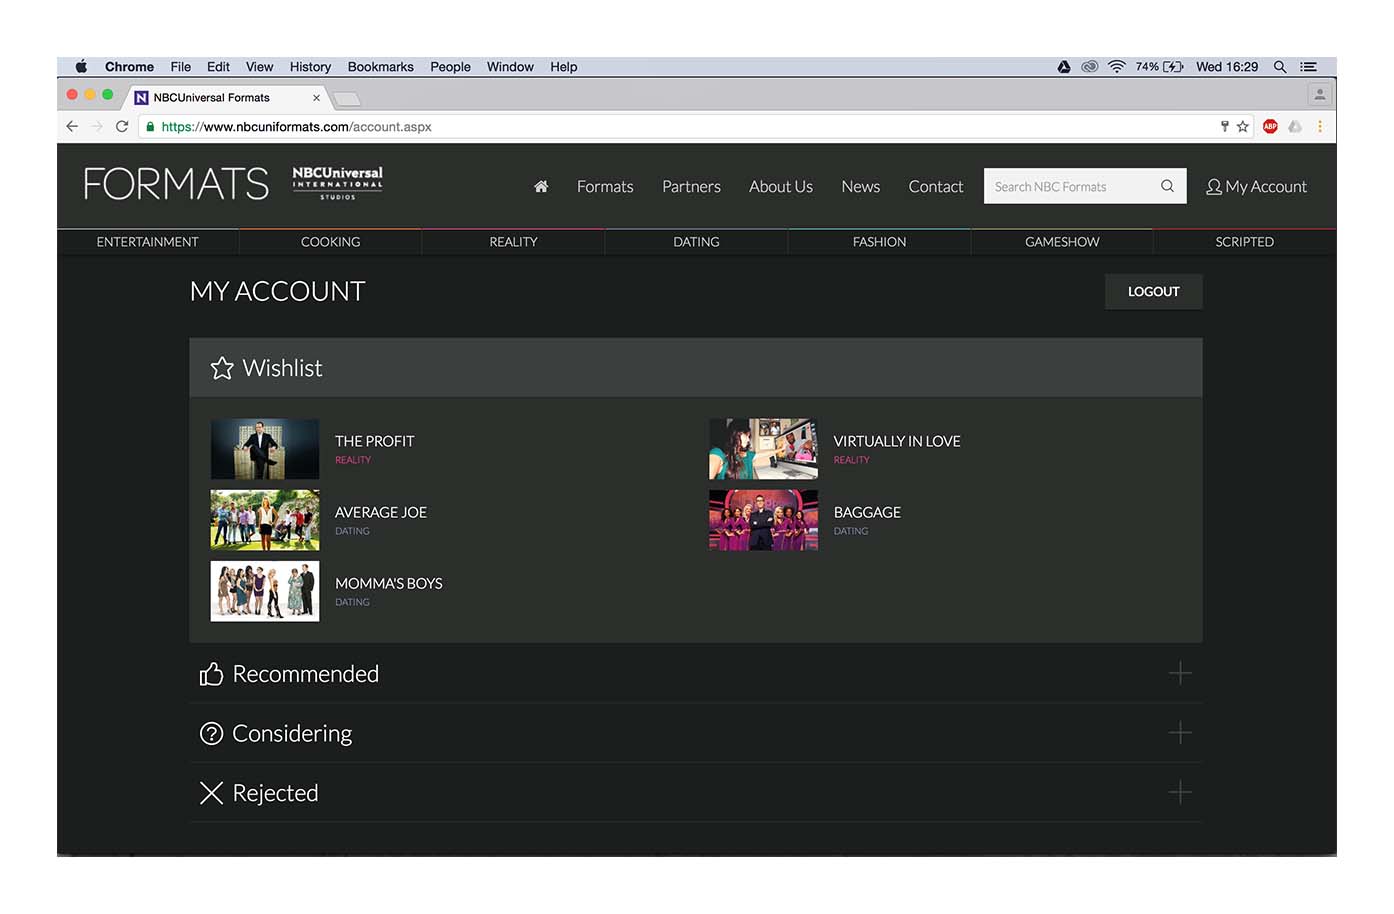This screenshot has height=914, width=1394.
Task: Close the NBCUniversal Formats tab
Action: tap(316, 98)
